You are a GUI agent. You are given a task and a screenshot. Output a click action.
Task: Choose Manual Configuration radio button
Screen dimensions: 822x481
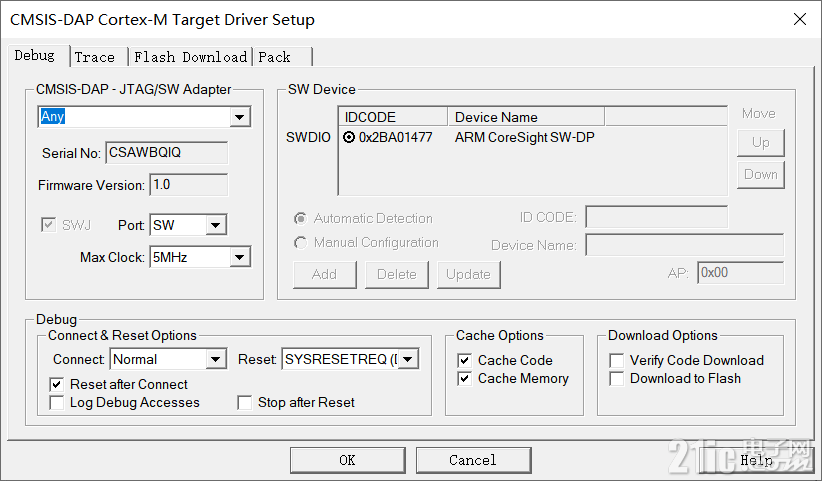click(300, 243)
